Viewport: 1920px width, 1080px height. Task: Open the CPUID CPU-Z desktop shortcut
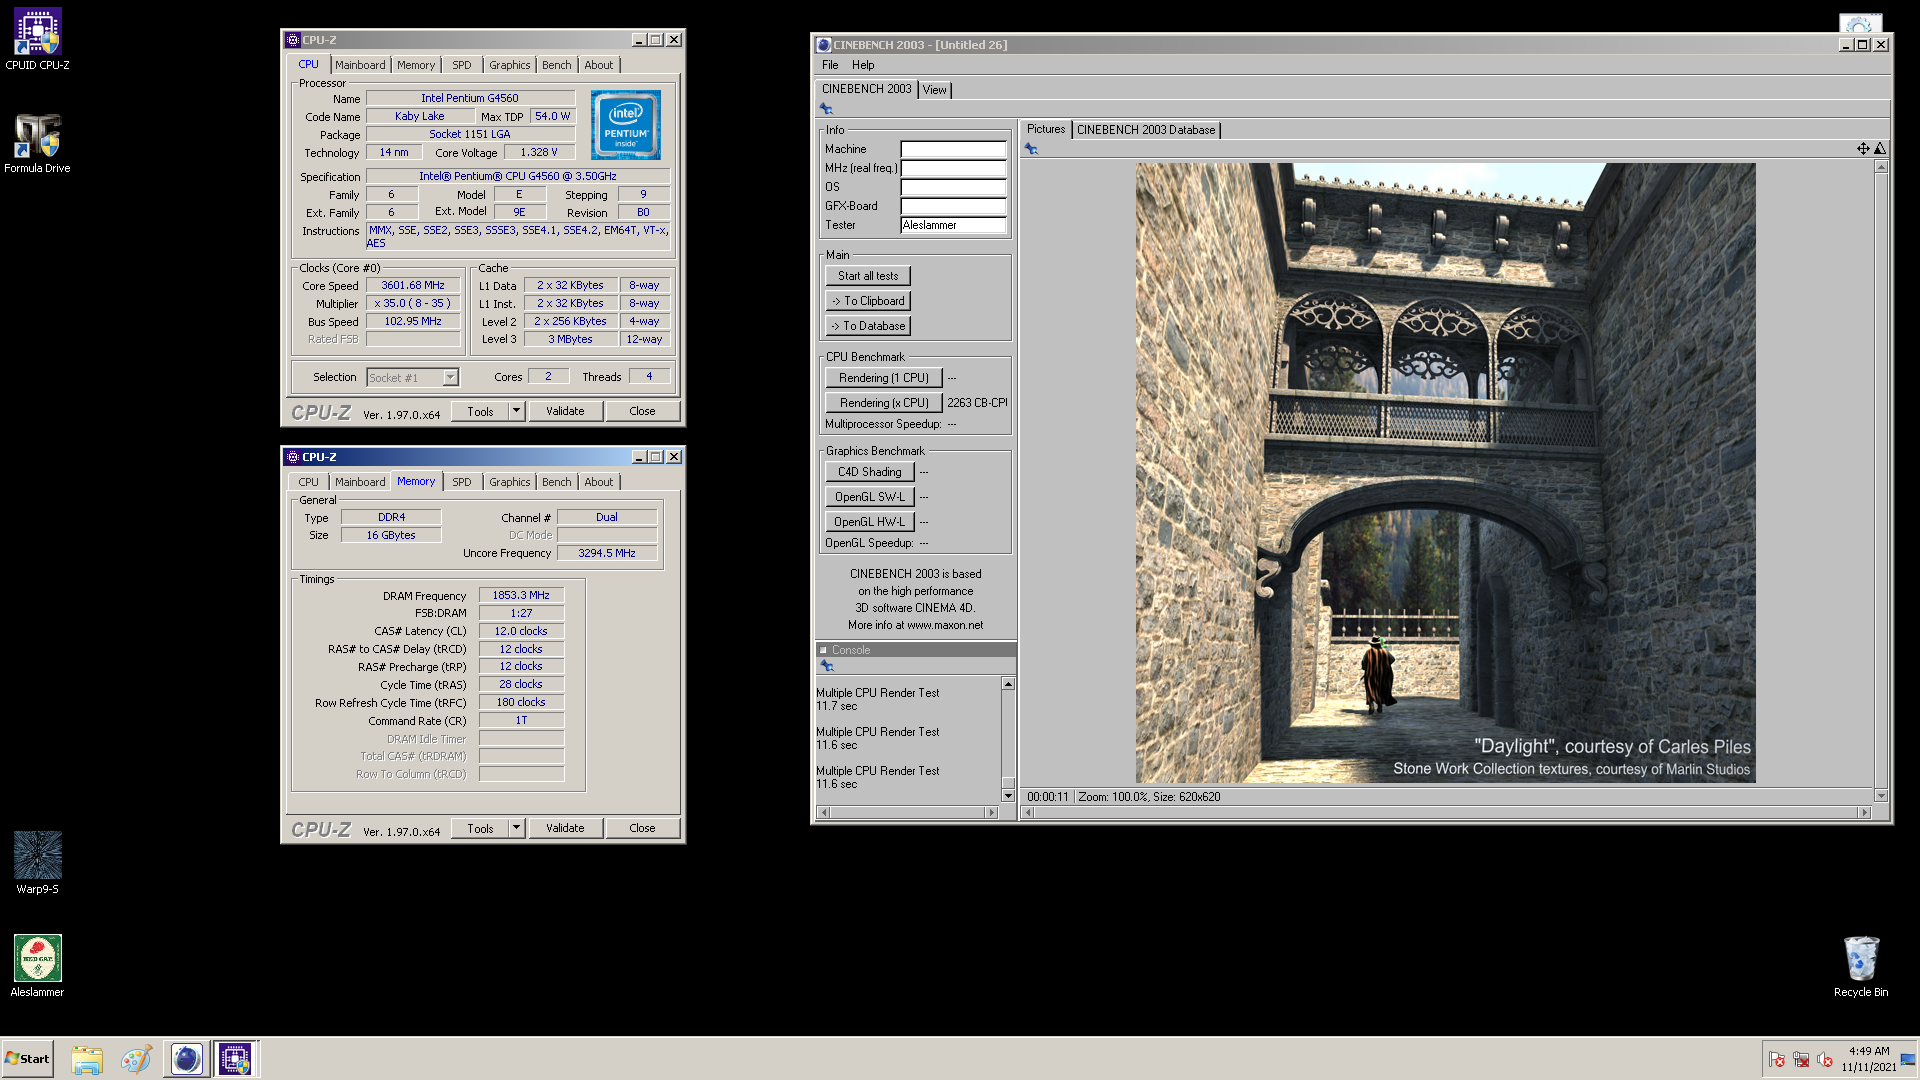tap(37, 38)
